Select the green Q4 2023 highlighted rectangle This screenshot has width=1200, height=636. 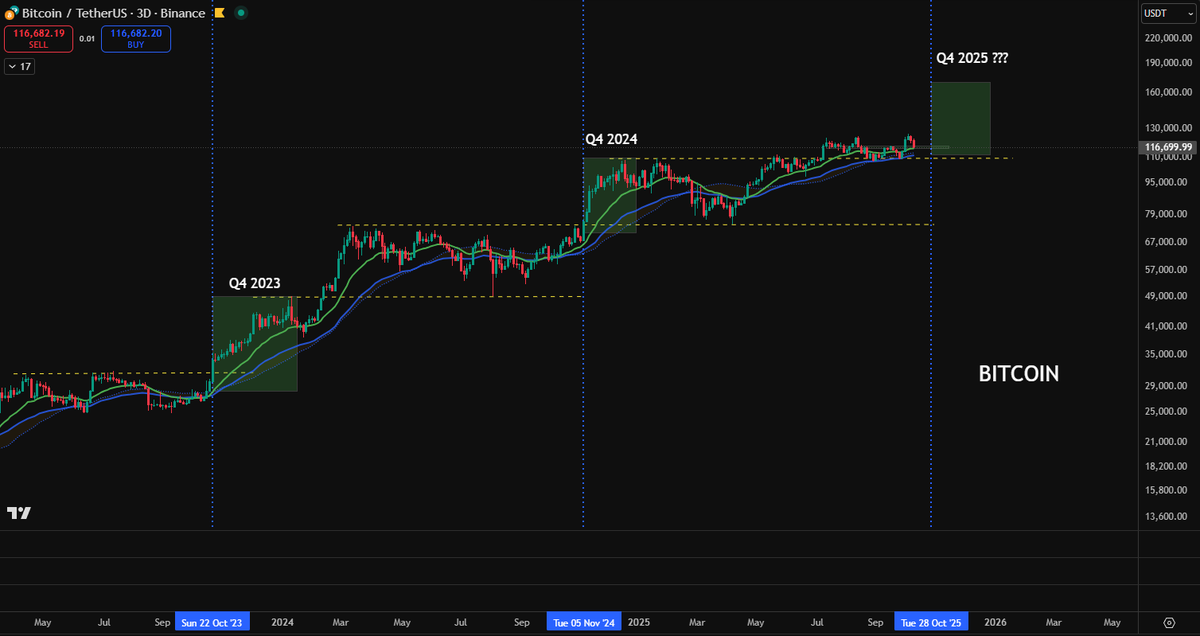(x=255, y=343)
